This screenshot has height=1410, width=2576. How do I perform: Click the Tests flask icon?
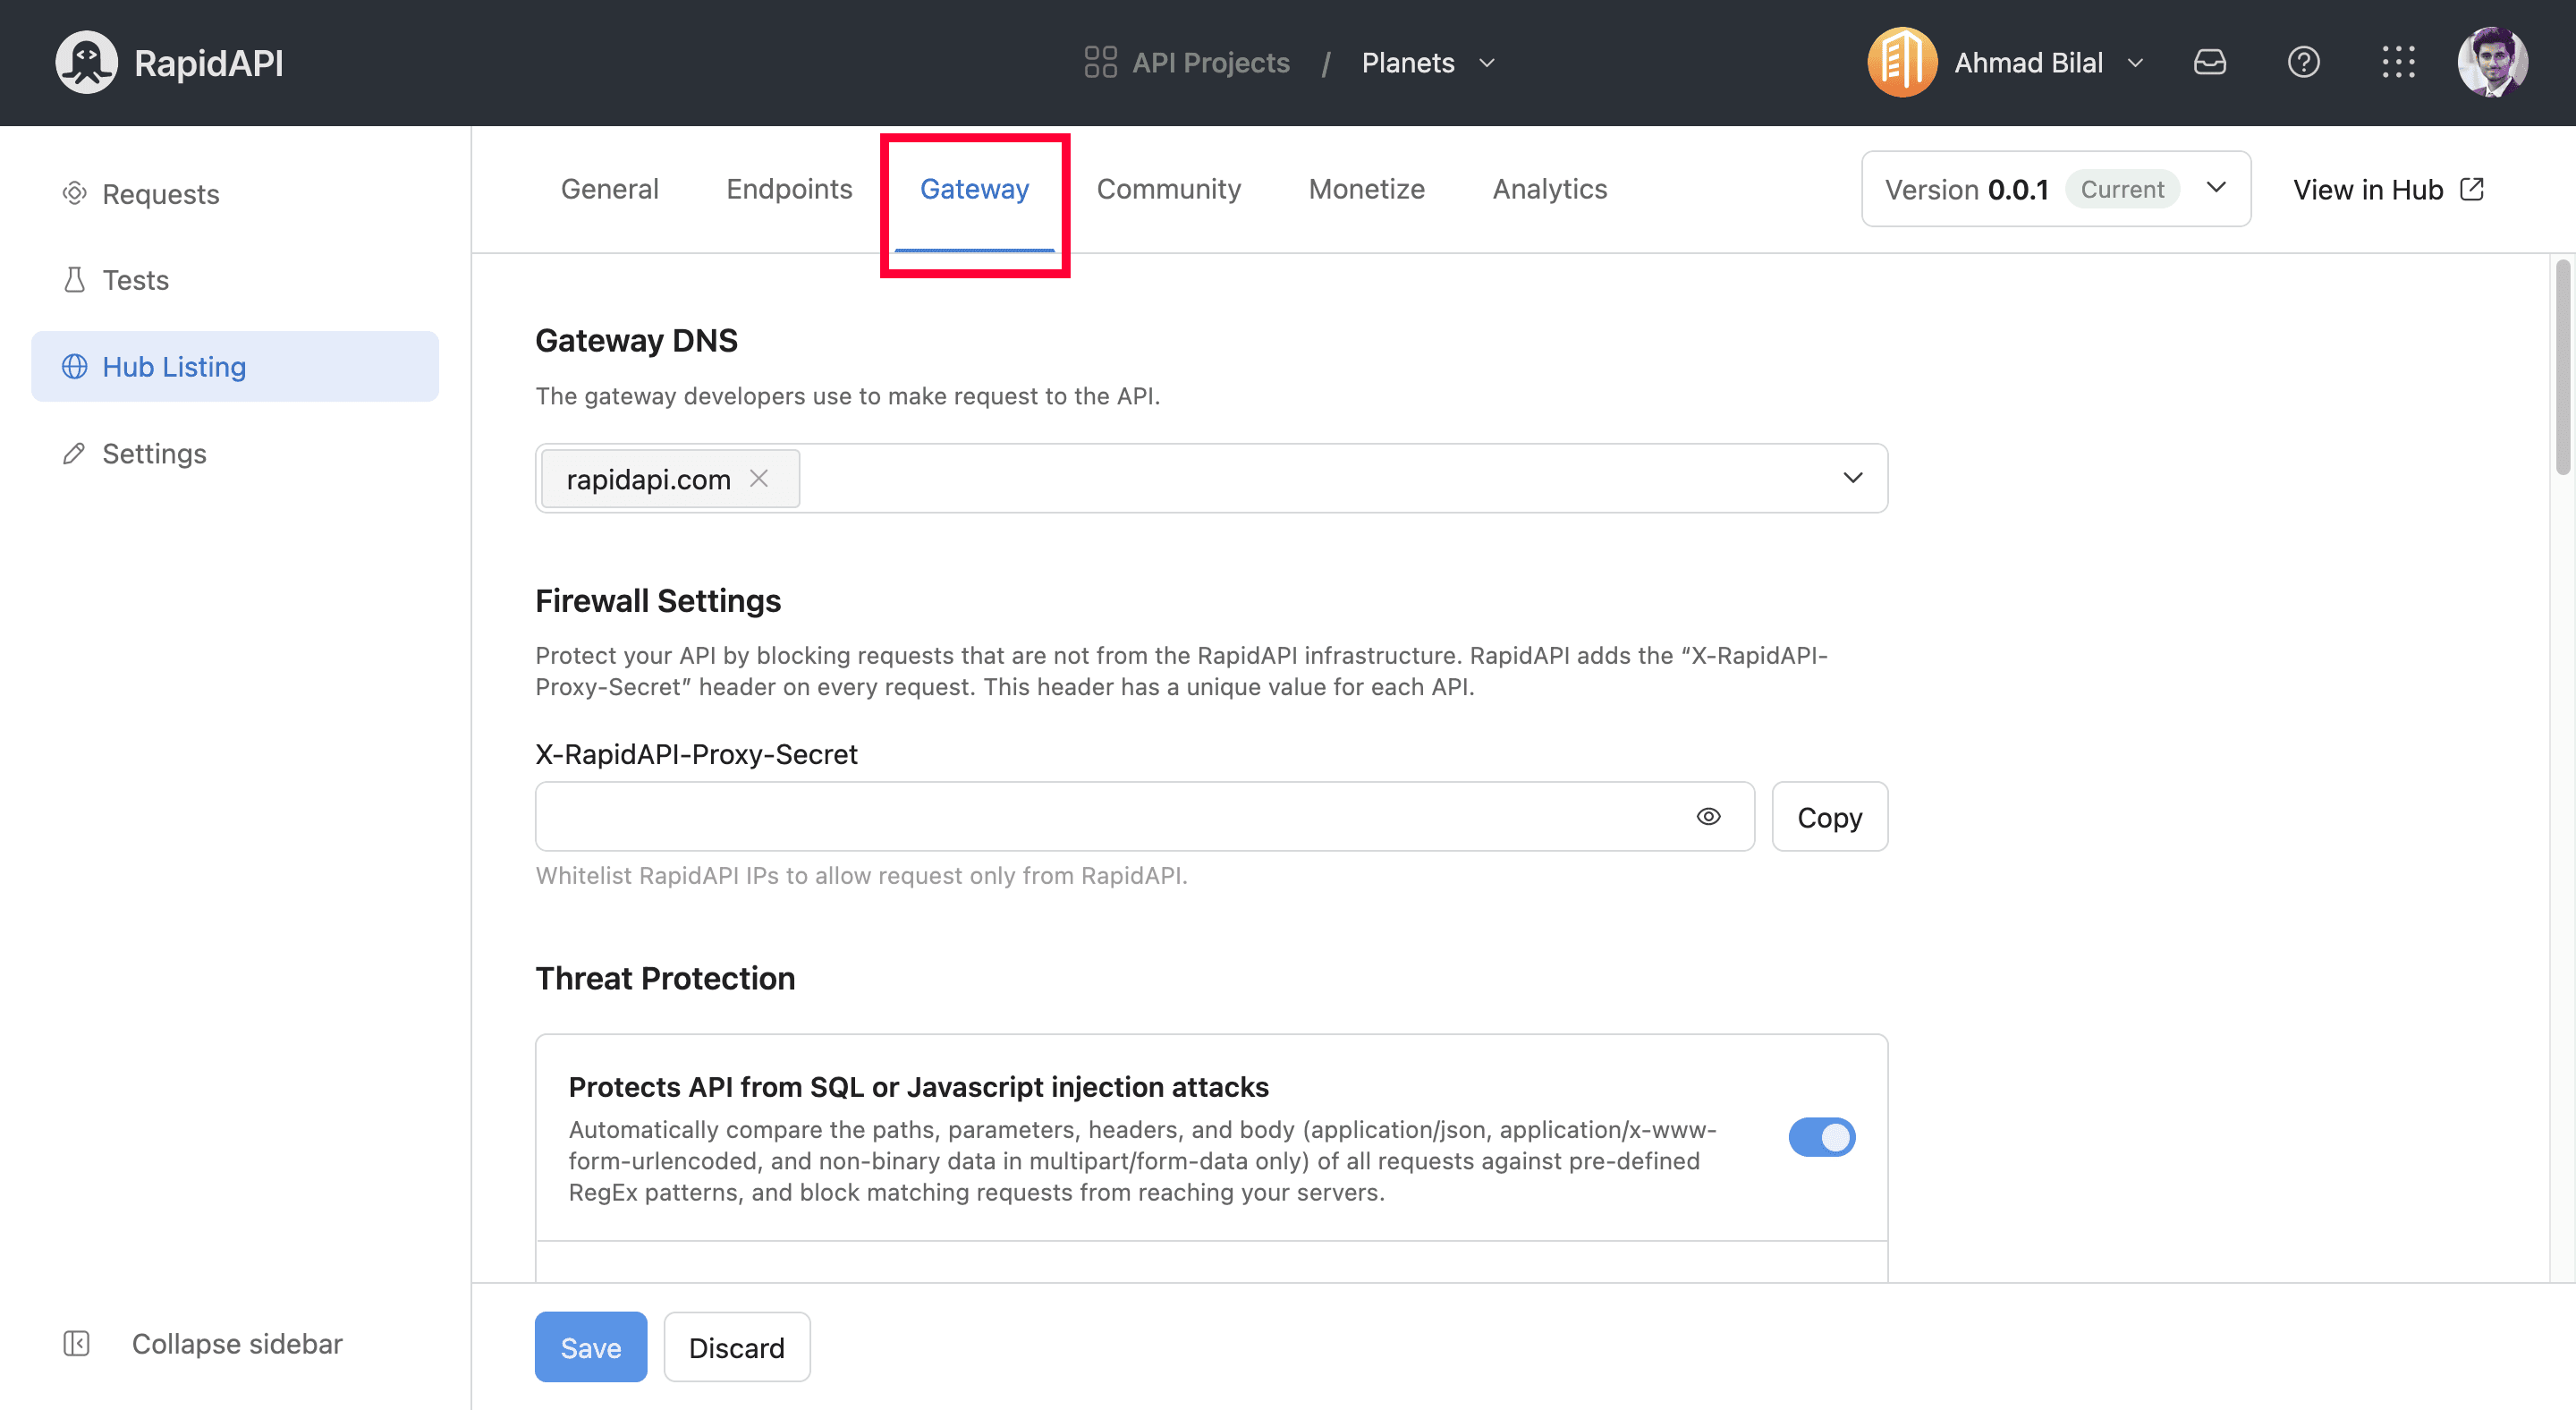coord(74,280)
